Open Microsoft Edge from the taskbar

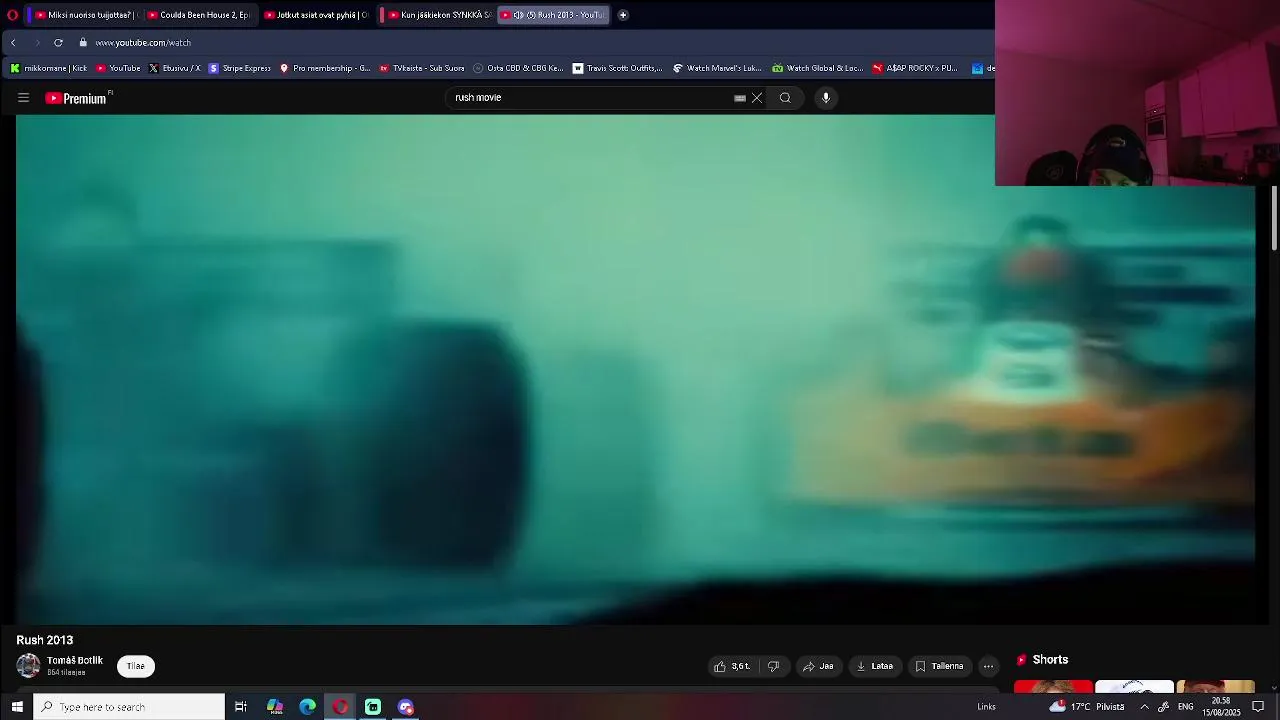coord(307,707)
